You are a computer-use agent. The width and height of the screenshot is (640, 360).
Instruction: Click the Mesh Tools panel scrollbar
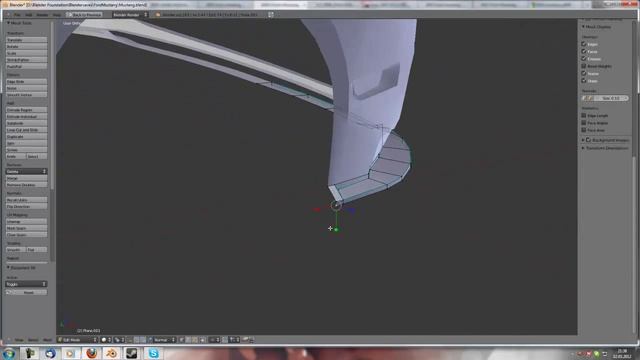point(52,105)
